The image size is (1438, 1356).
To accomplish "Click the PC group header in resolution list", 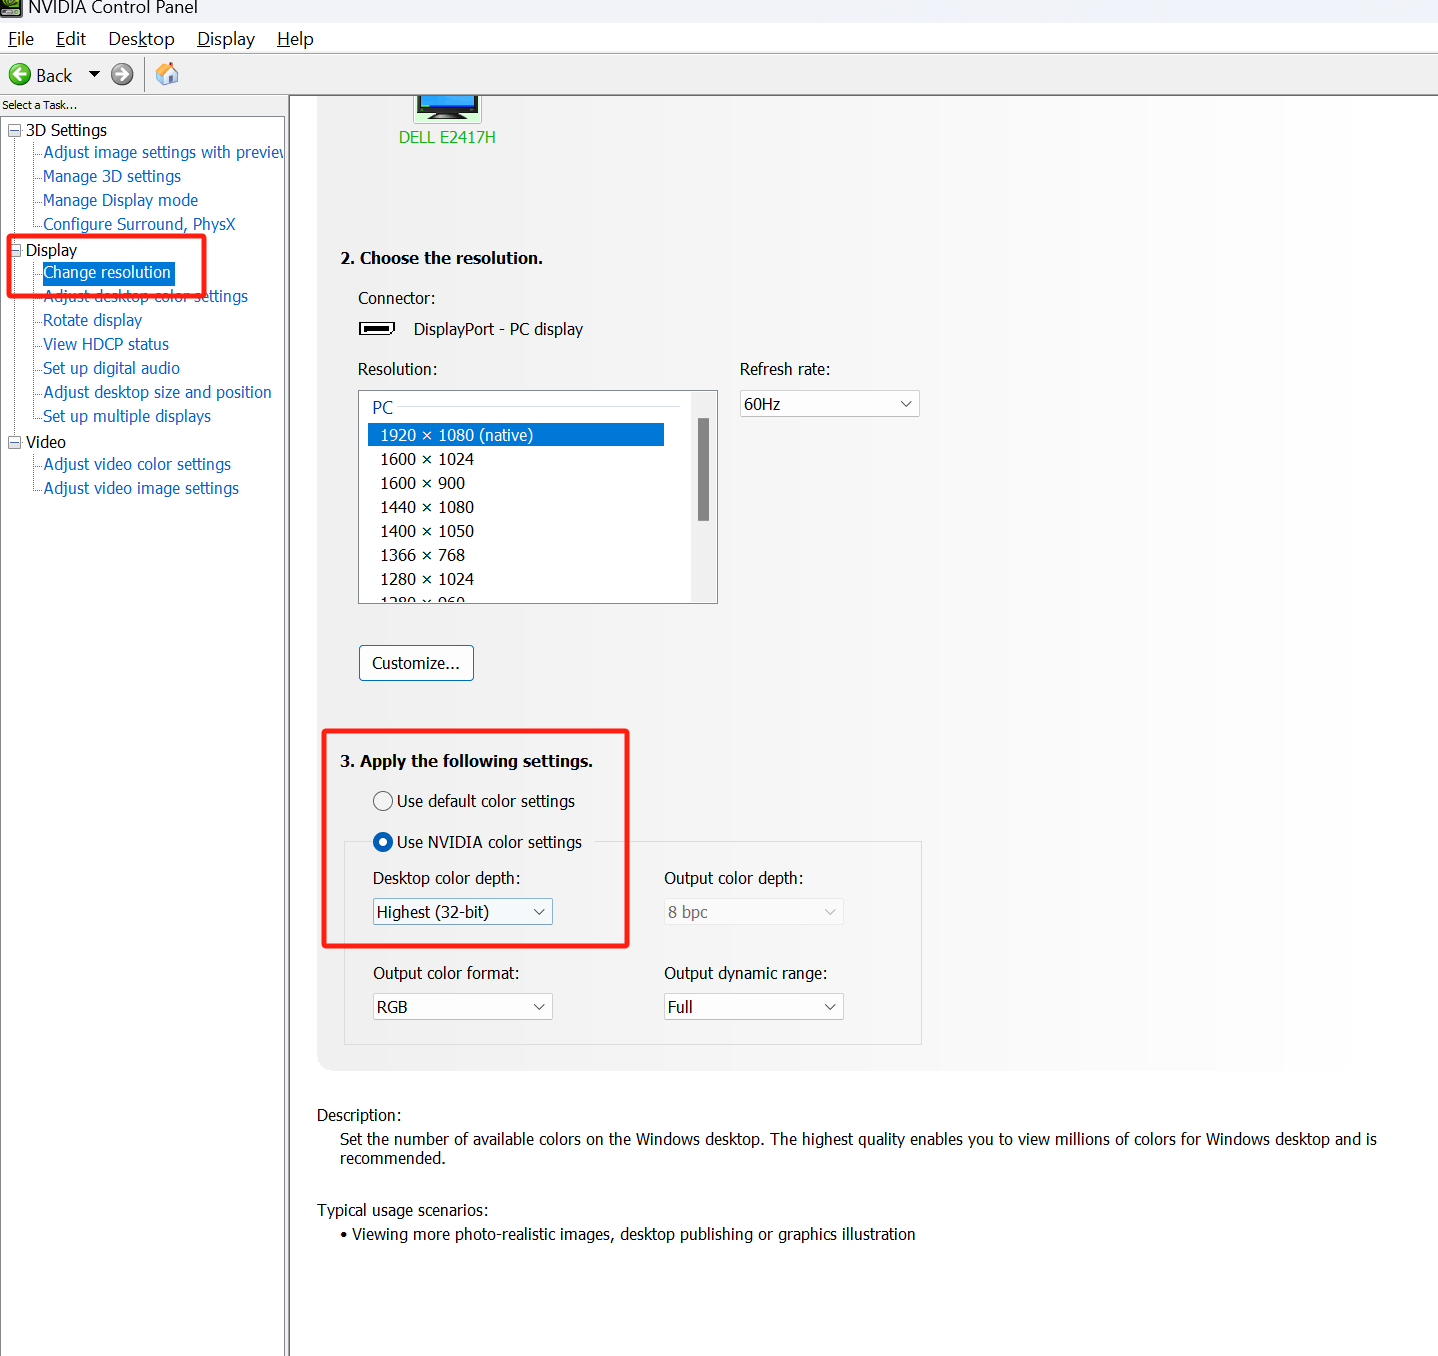I will [x=383, y=408].
